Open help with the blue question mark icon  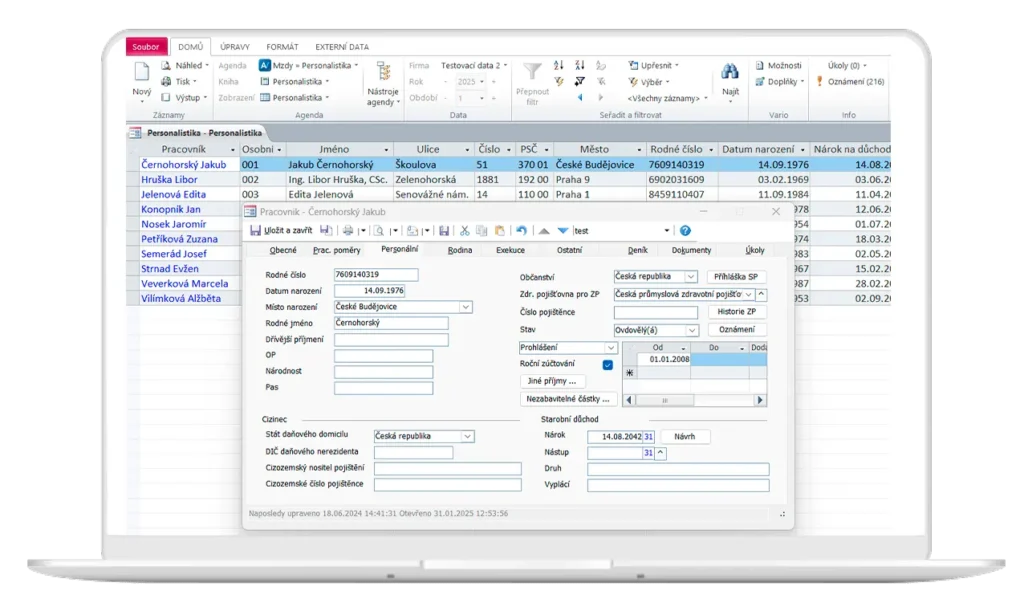point(685,230)
